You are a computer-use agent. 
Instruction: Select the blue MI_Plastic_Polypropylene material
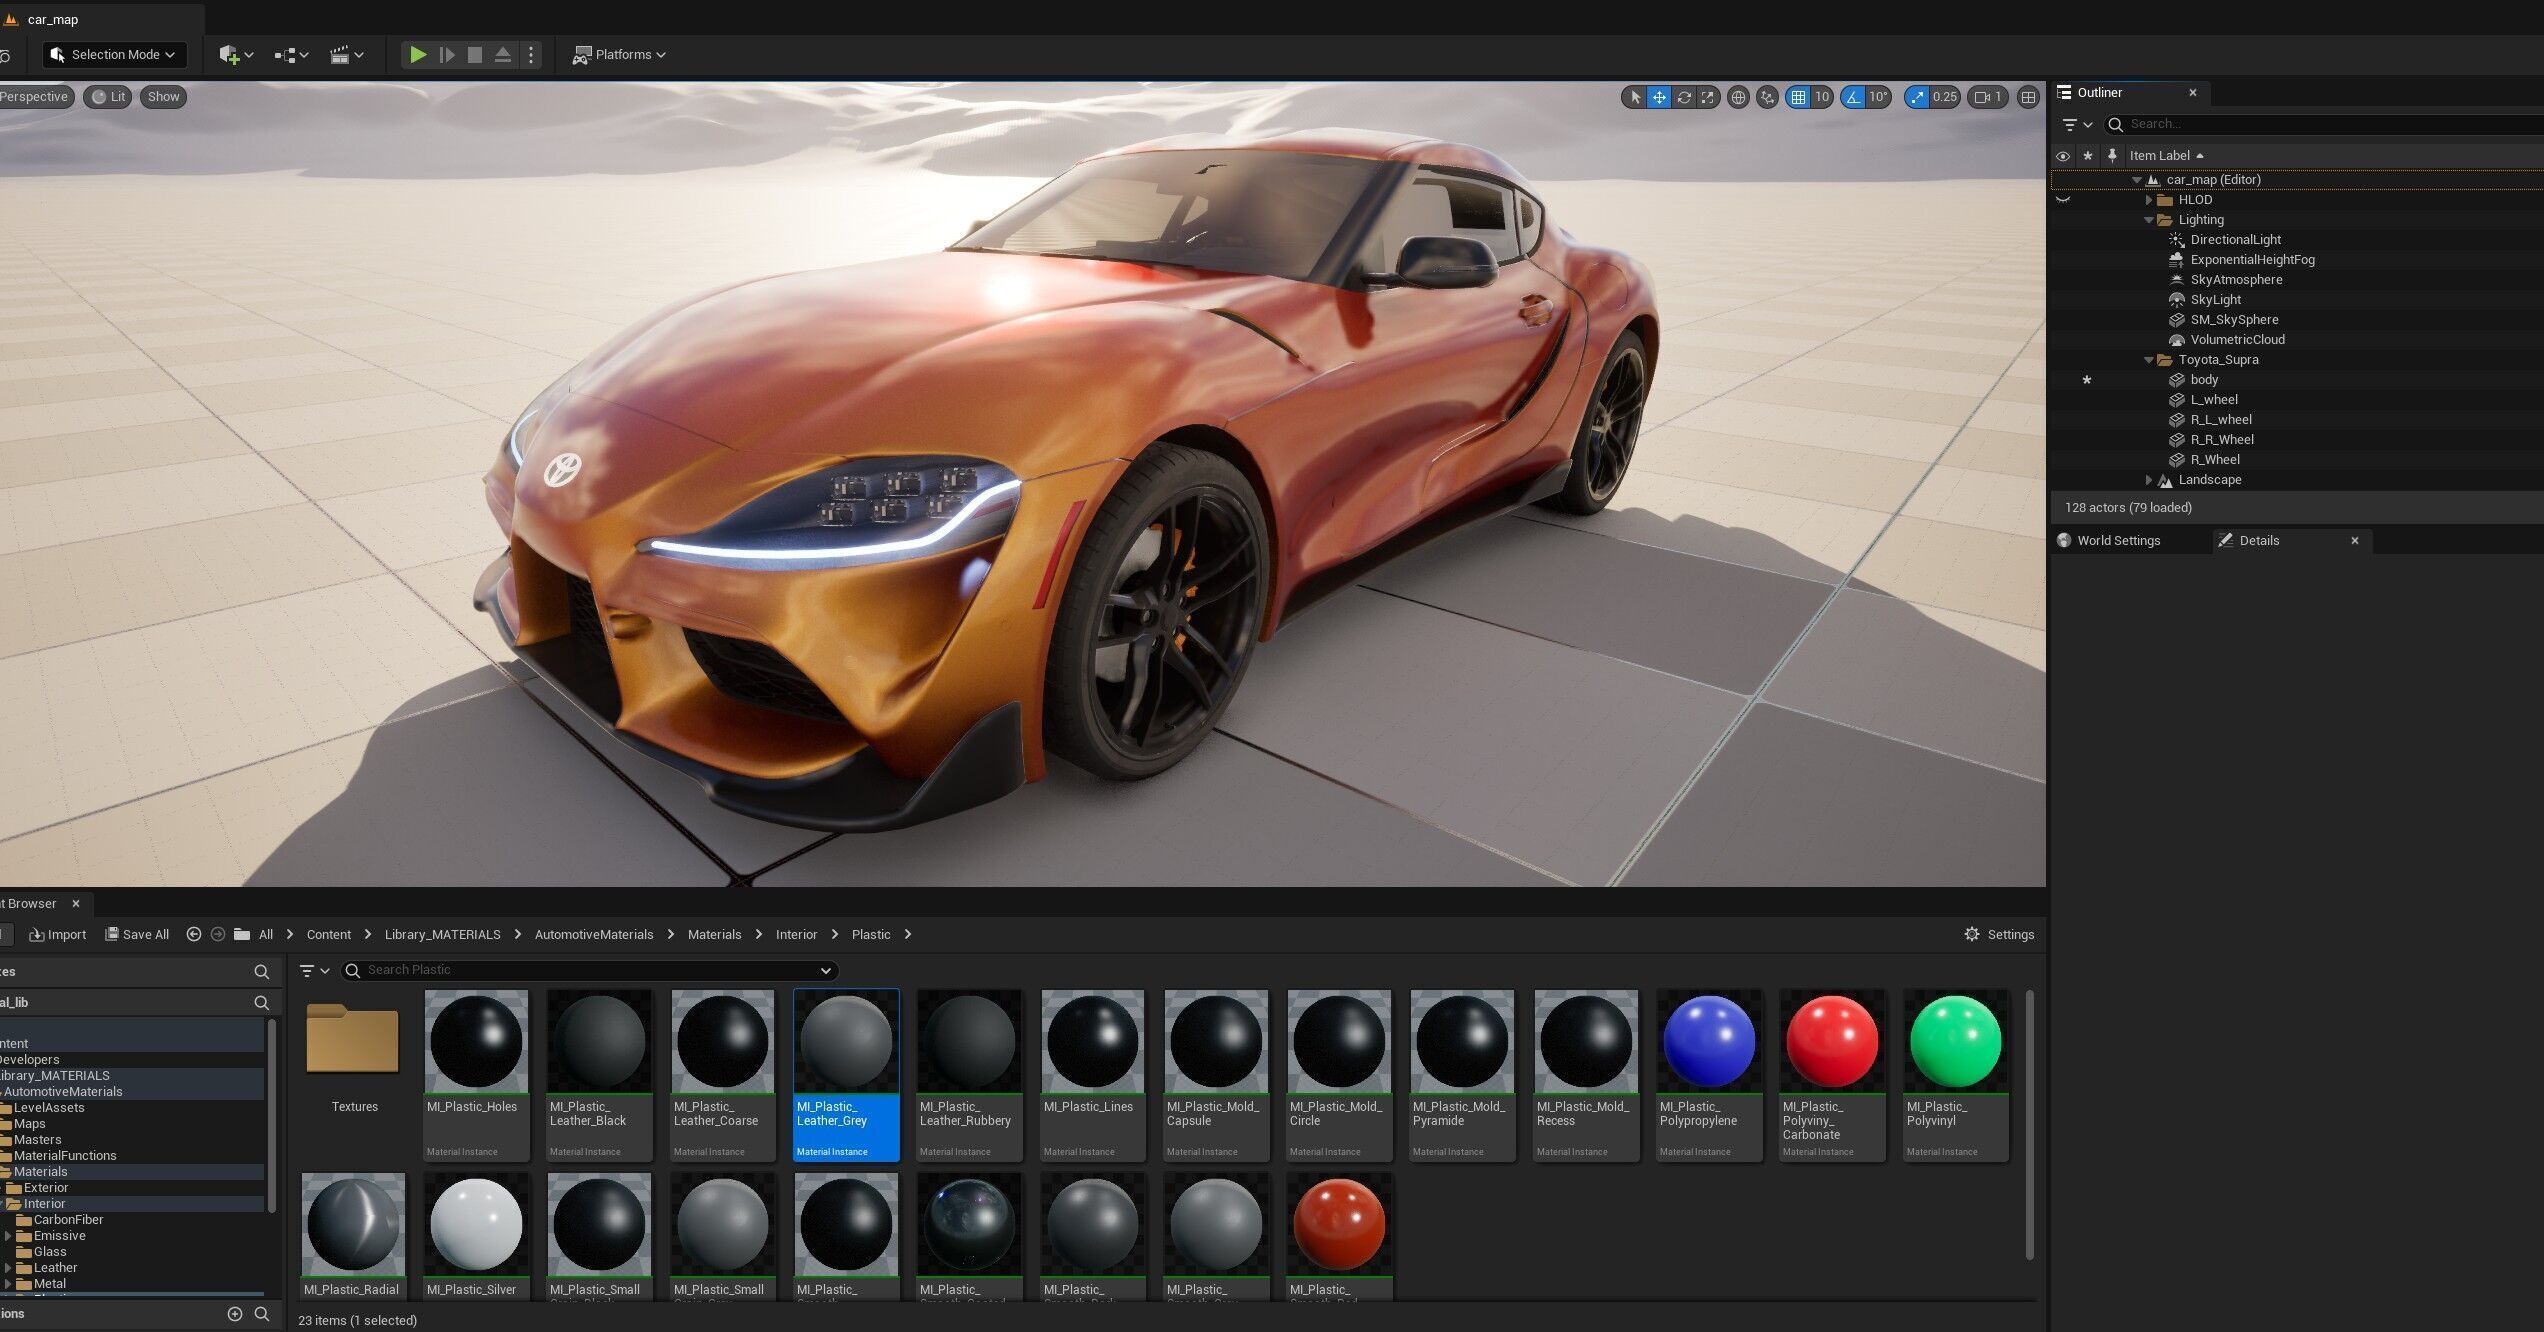[1708, 1076]
